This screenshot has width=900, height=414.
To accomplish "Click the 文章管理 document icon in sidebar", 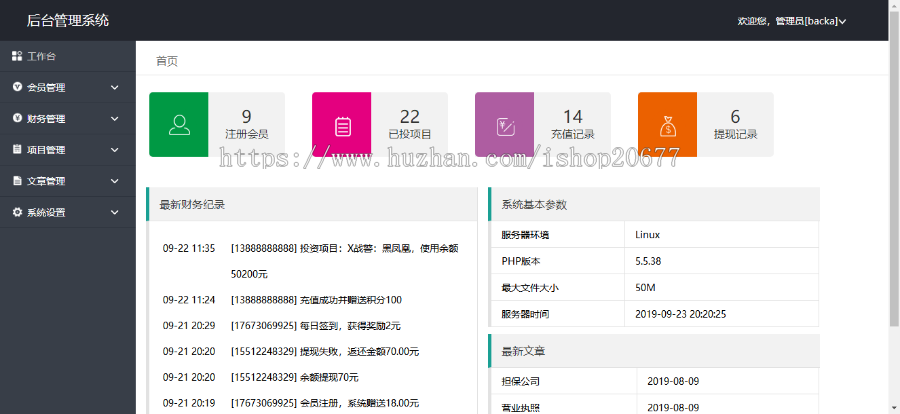I will 17,181.
